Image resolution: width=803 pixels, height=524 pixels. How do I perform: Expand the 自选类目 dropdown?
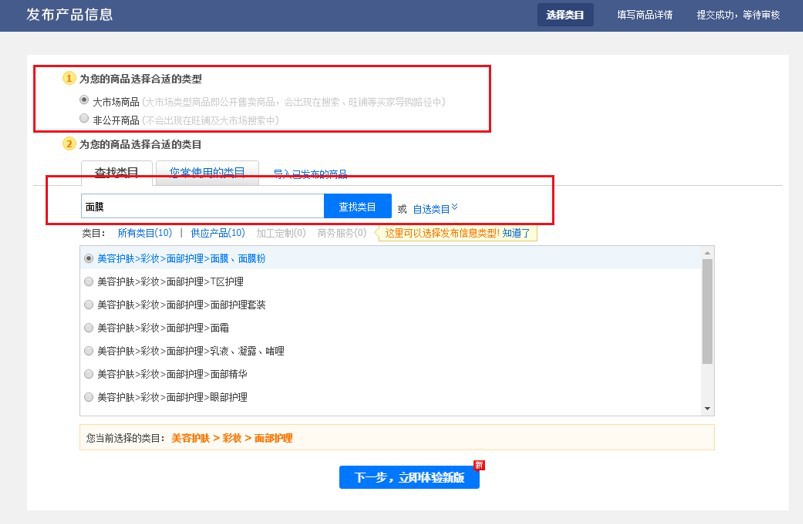tap(435, 209)
